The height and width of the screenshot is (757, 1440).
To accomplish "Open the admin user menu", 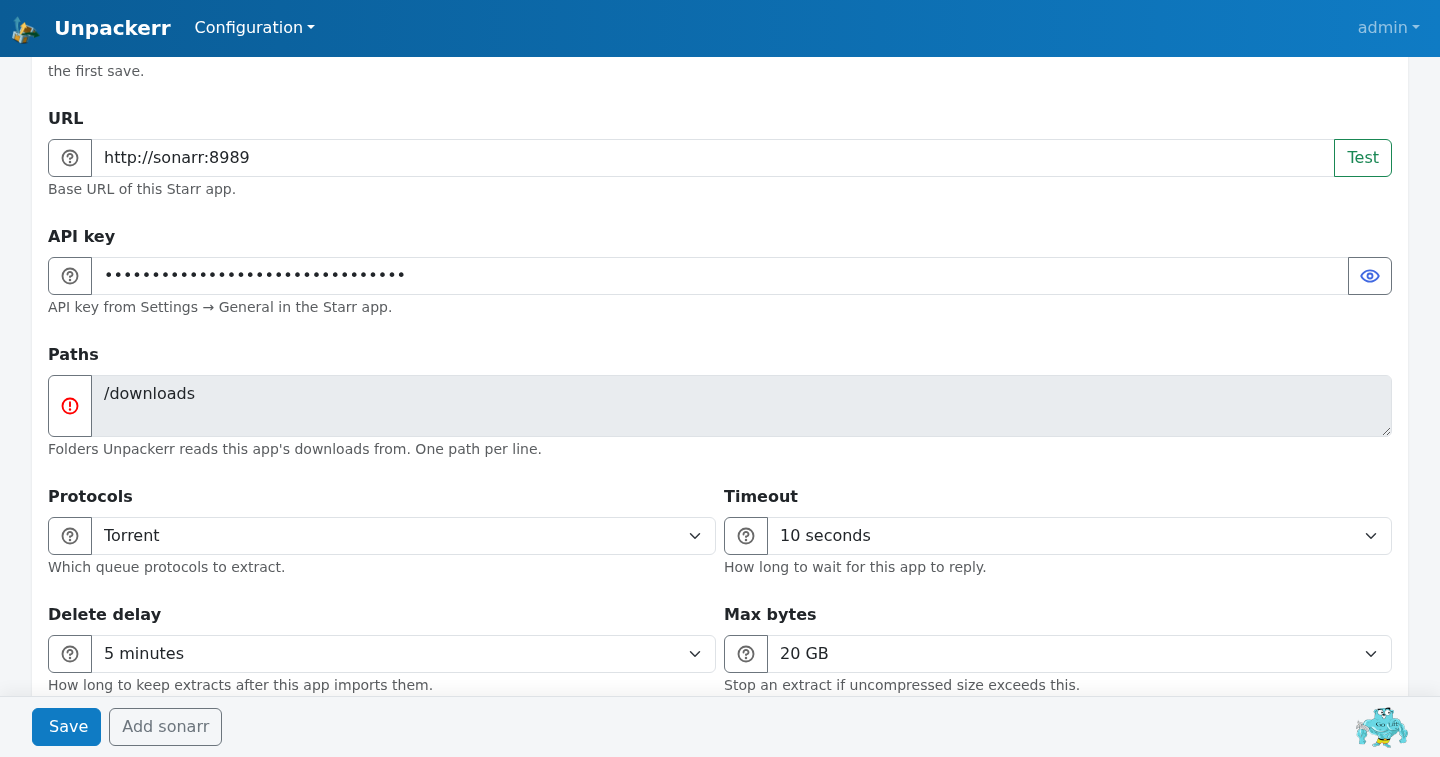I will 1388,28.
